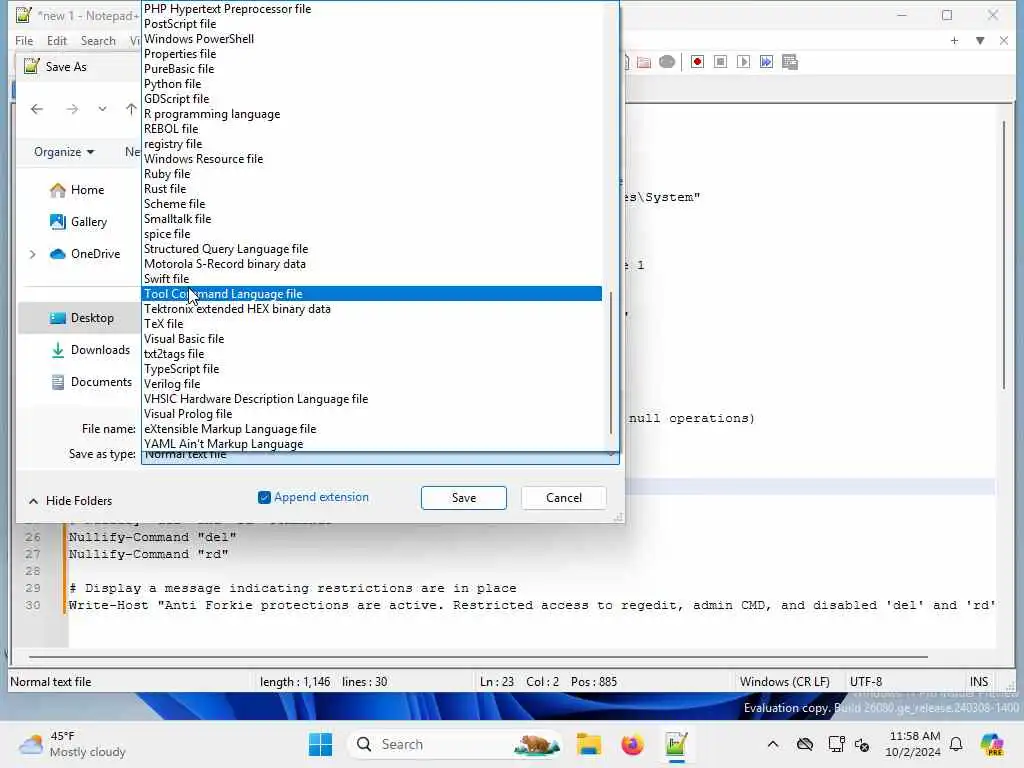Select Tool Command Language file
This screenshot has width=1024, height=768.
point(372,295)
